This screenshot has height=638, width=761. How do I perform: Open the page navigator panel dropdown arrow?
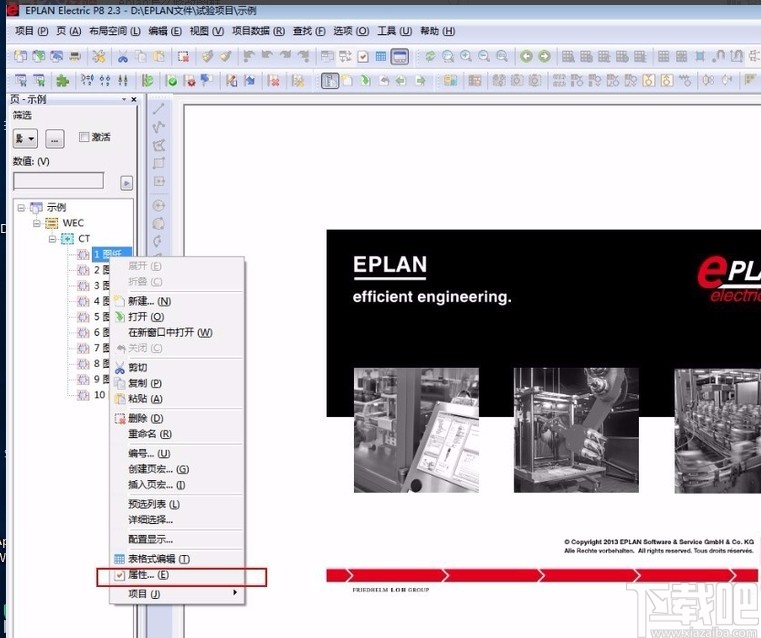[x=124, y=99]
